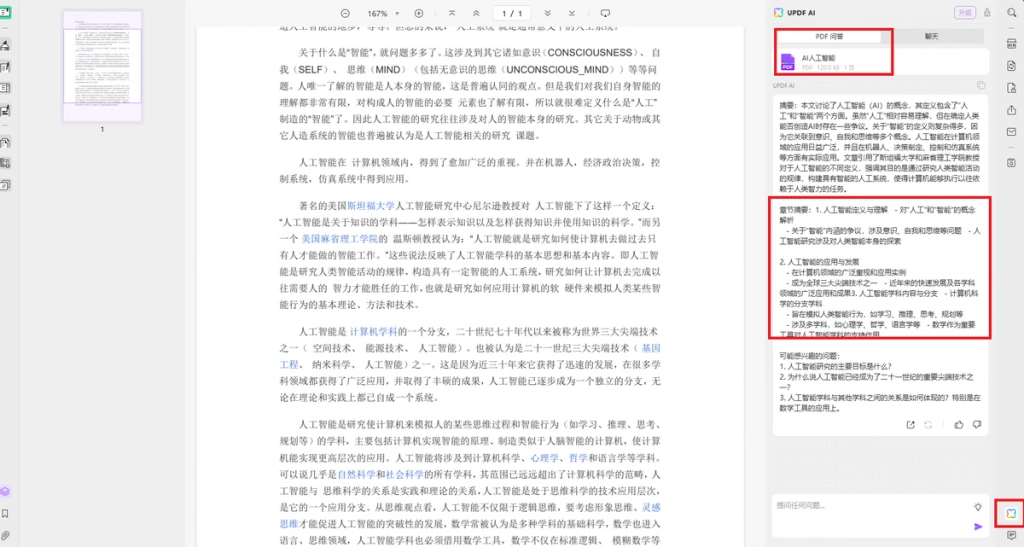
Task: Zoom out with the minus button
Action: tap(345, 13)
